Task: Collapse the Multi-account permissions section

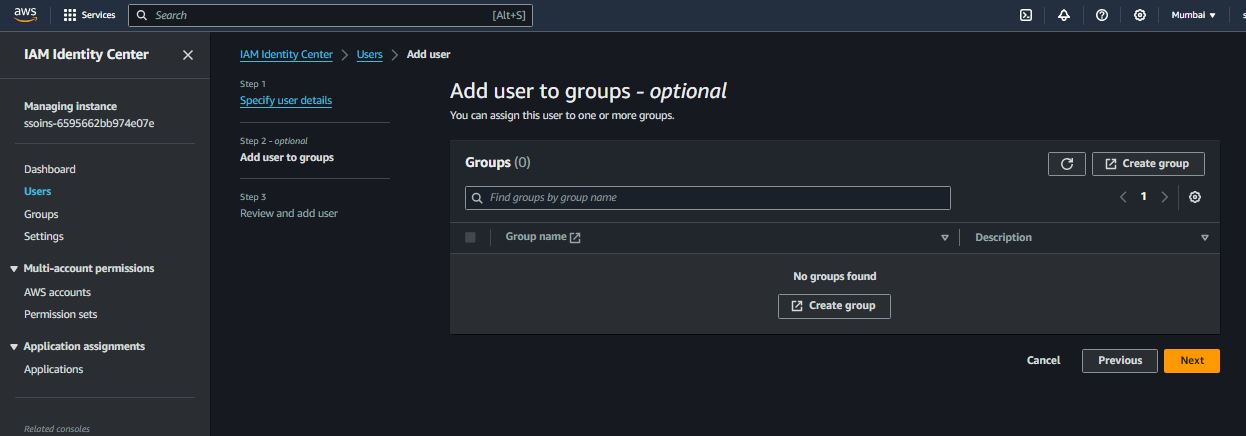Action: pyautogui.click(x=14, y=268)
